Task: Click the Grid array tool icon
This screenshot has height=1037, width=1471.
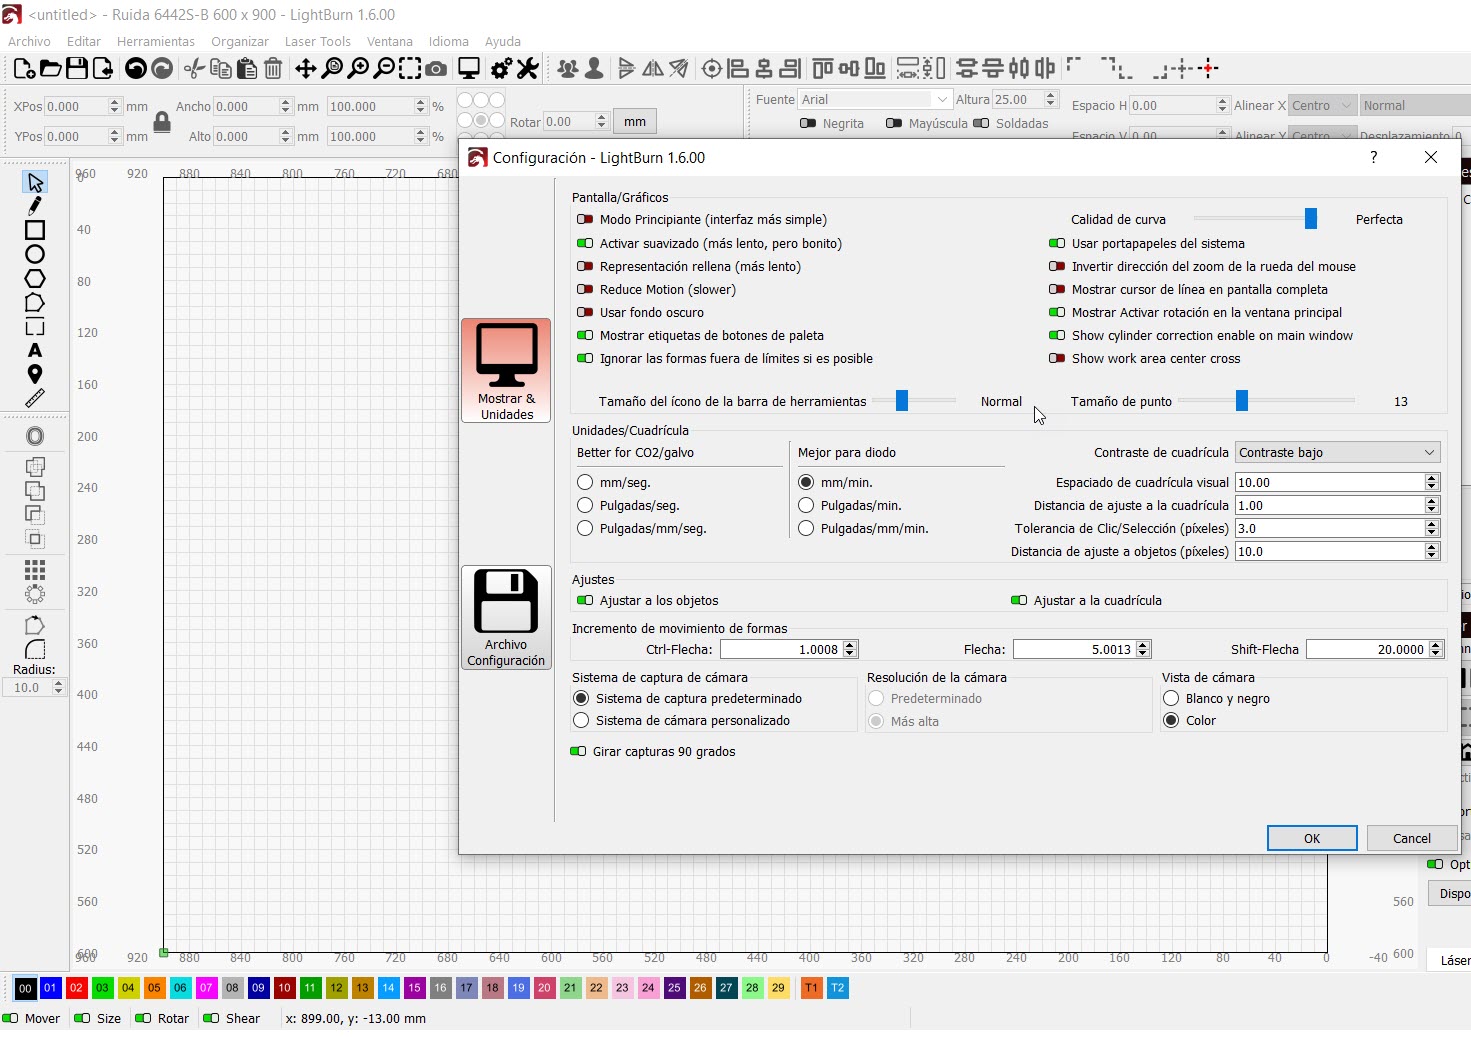Action: point(35,570)
